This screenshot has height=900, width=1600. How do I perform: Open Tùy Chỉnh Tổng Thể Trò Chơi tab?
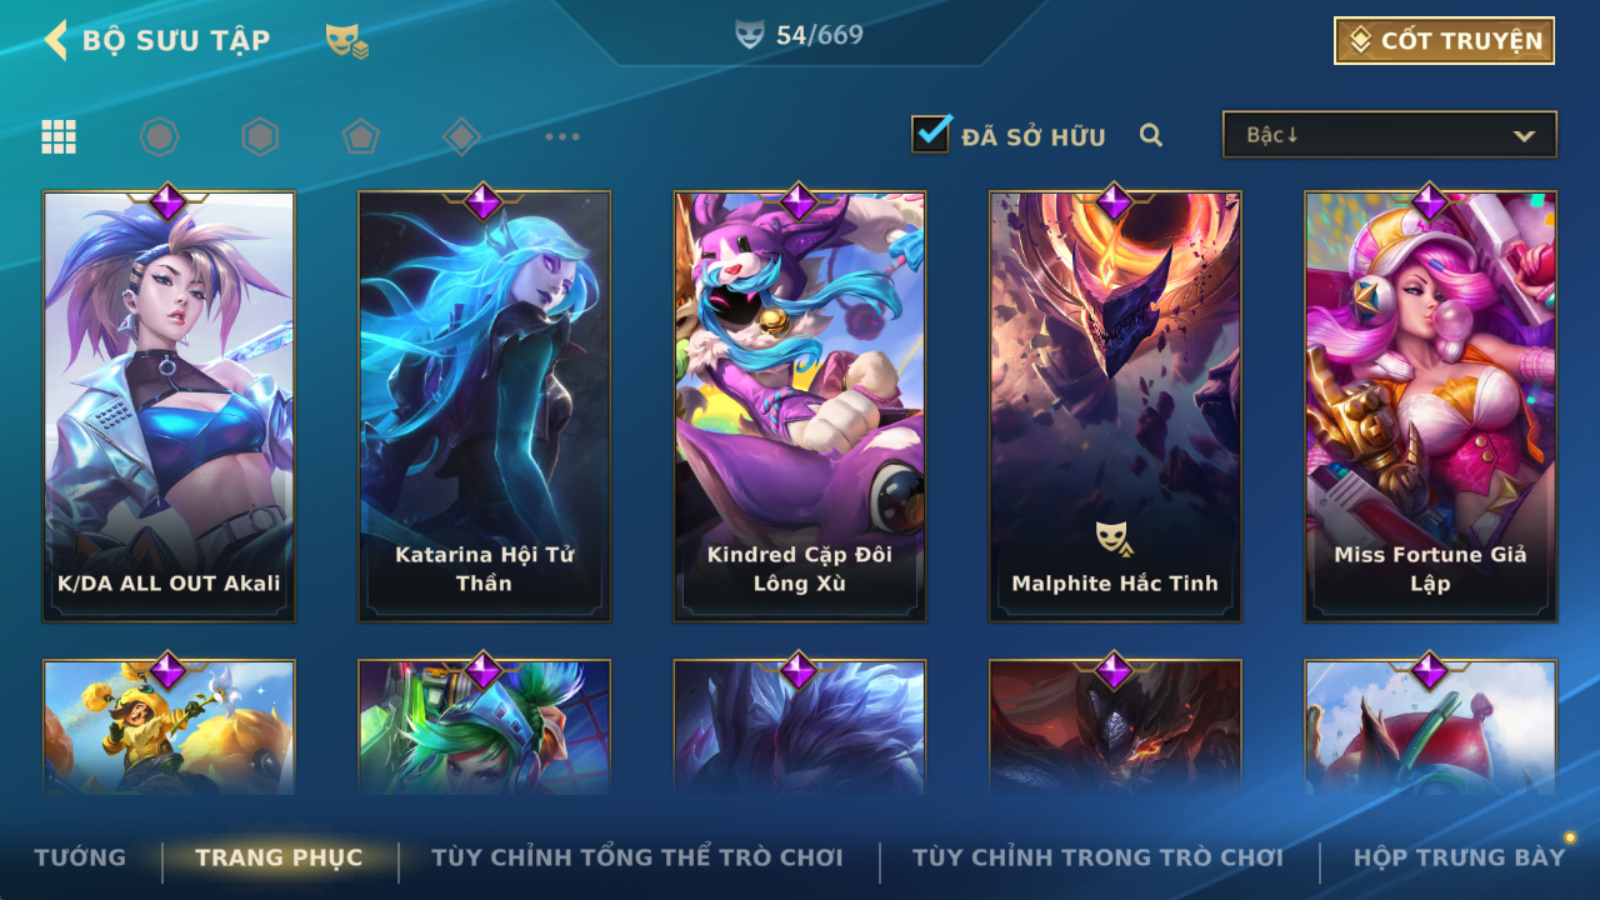(x=637, y=857)
